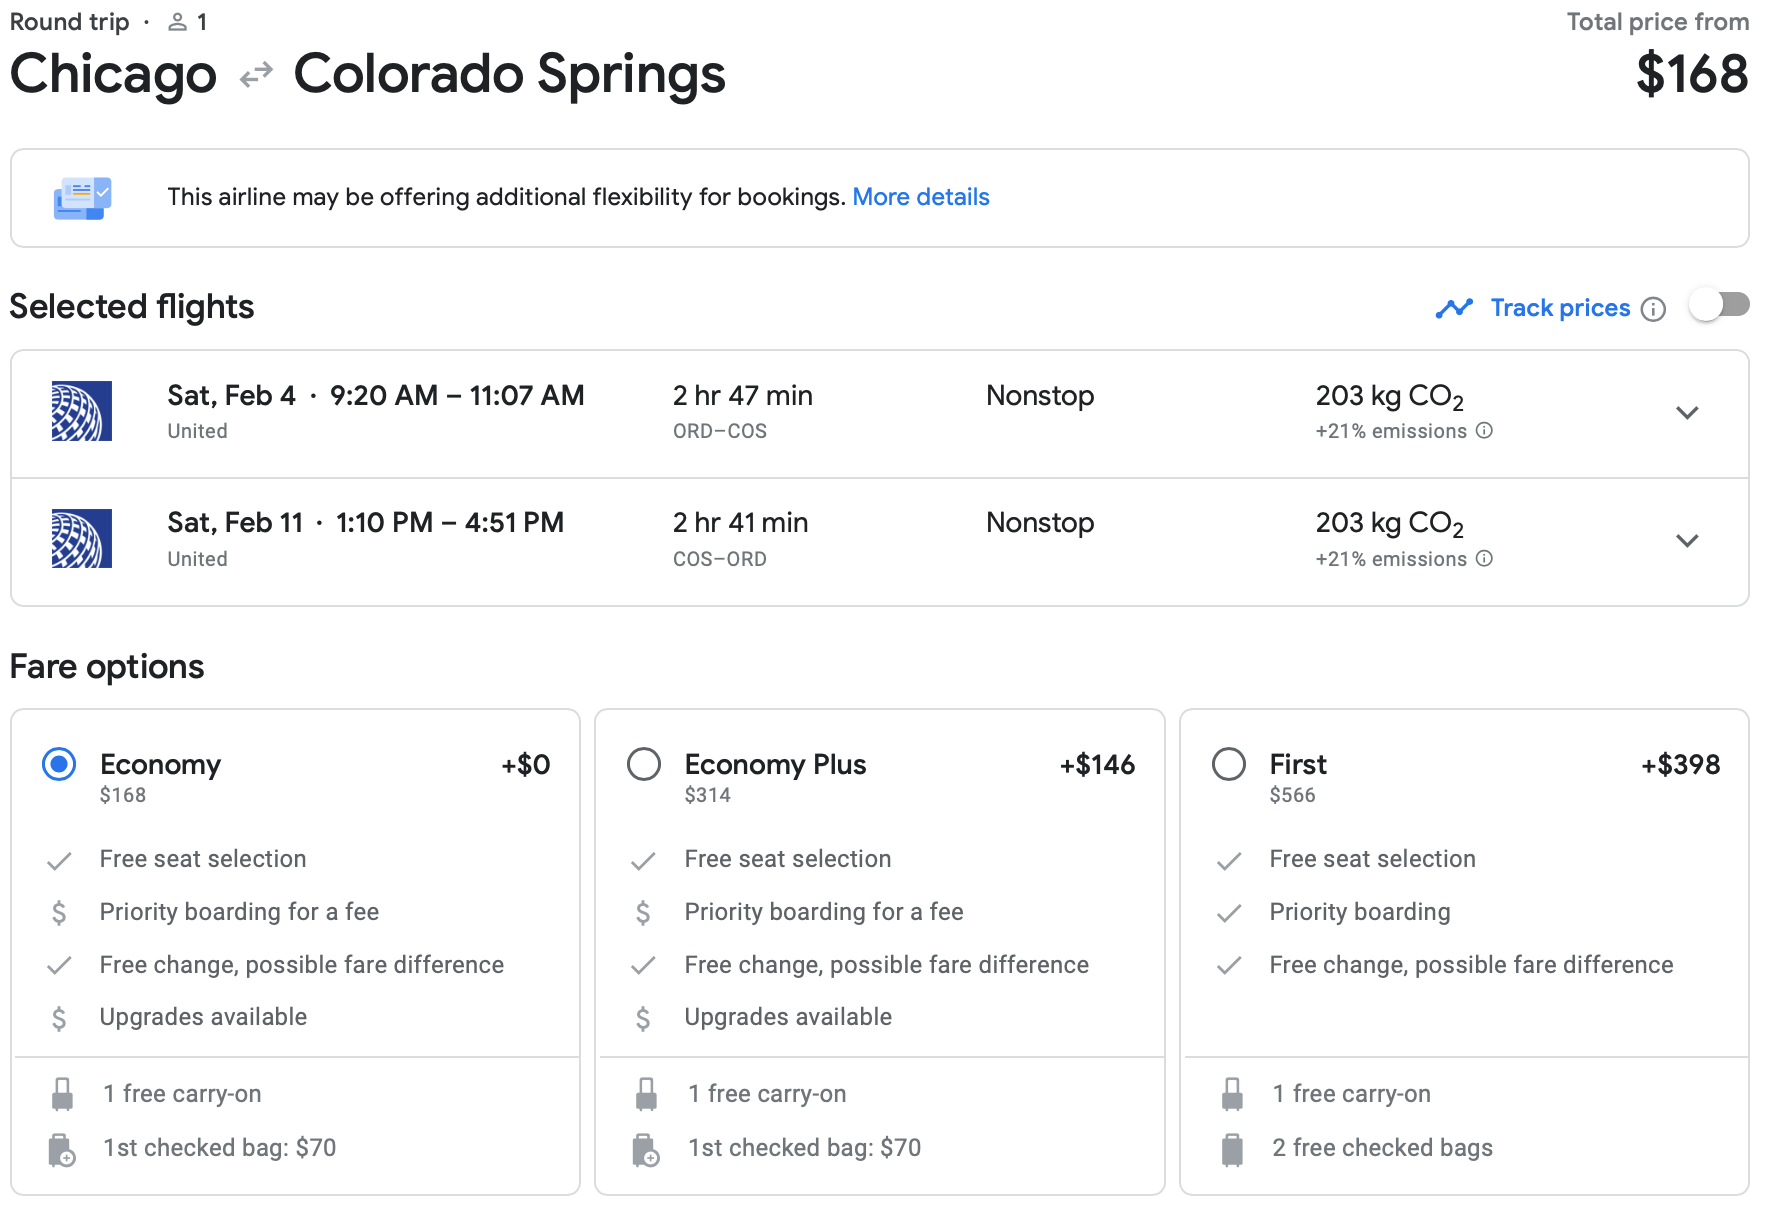Click the dollar icon next to Upgrades available
1778x1218 pixels.
(x=60, y=1017)
